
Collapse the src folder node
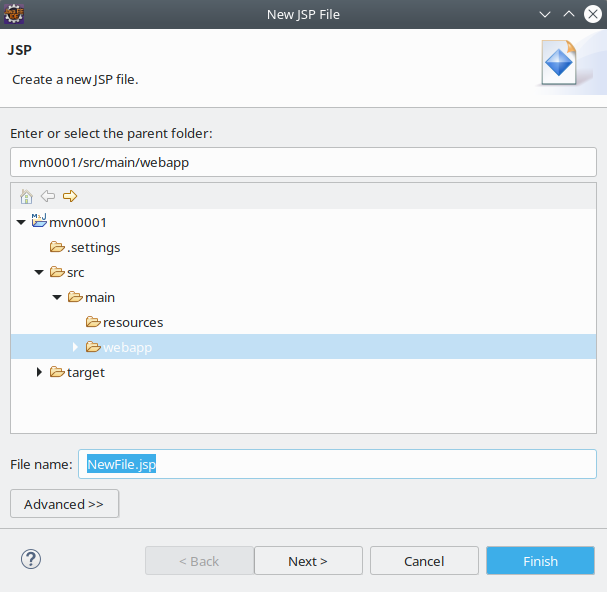(39, 272)
